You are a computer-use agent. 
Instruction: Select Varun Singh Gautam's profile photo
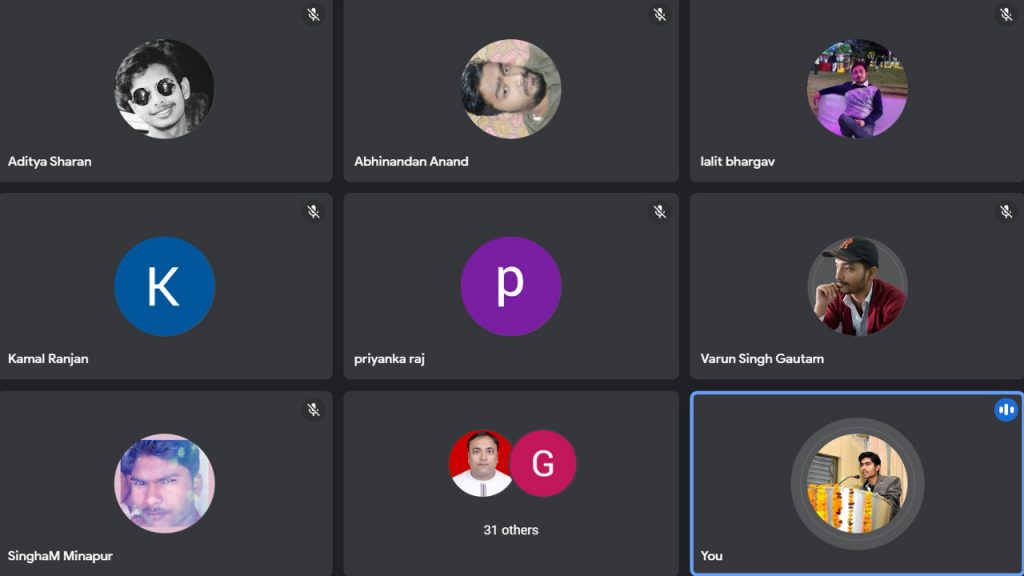[x=857, y=286]
